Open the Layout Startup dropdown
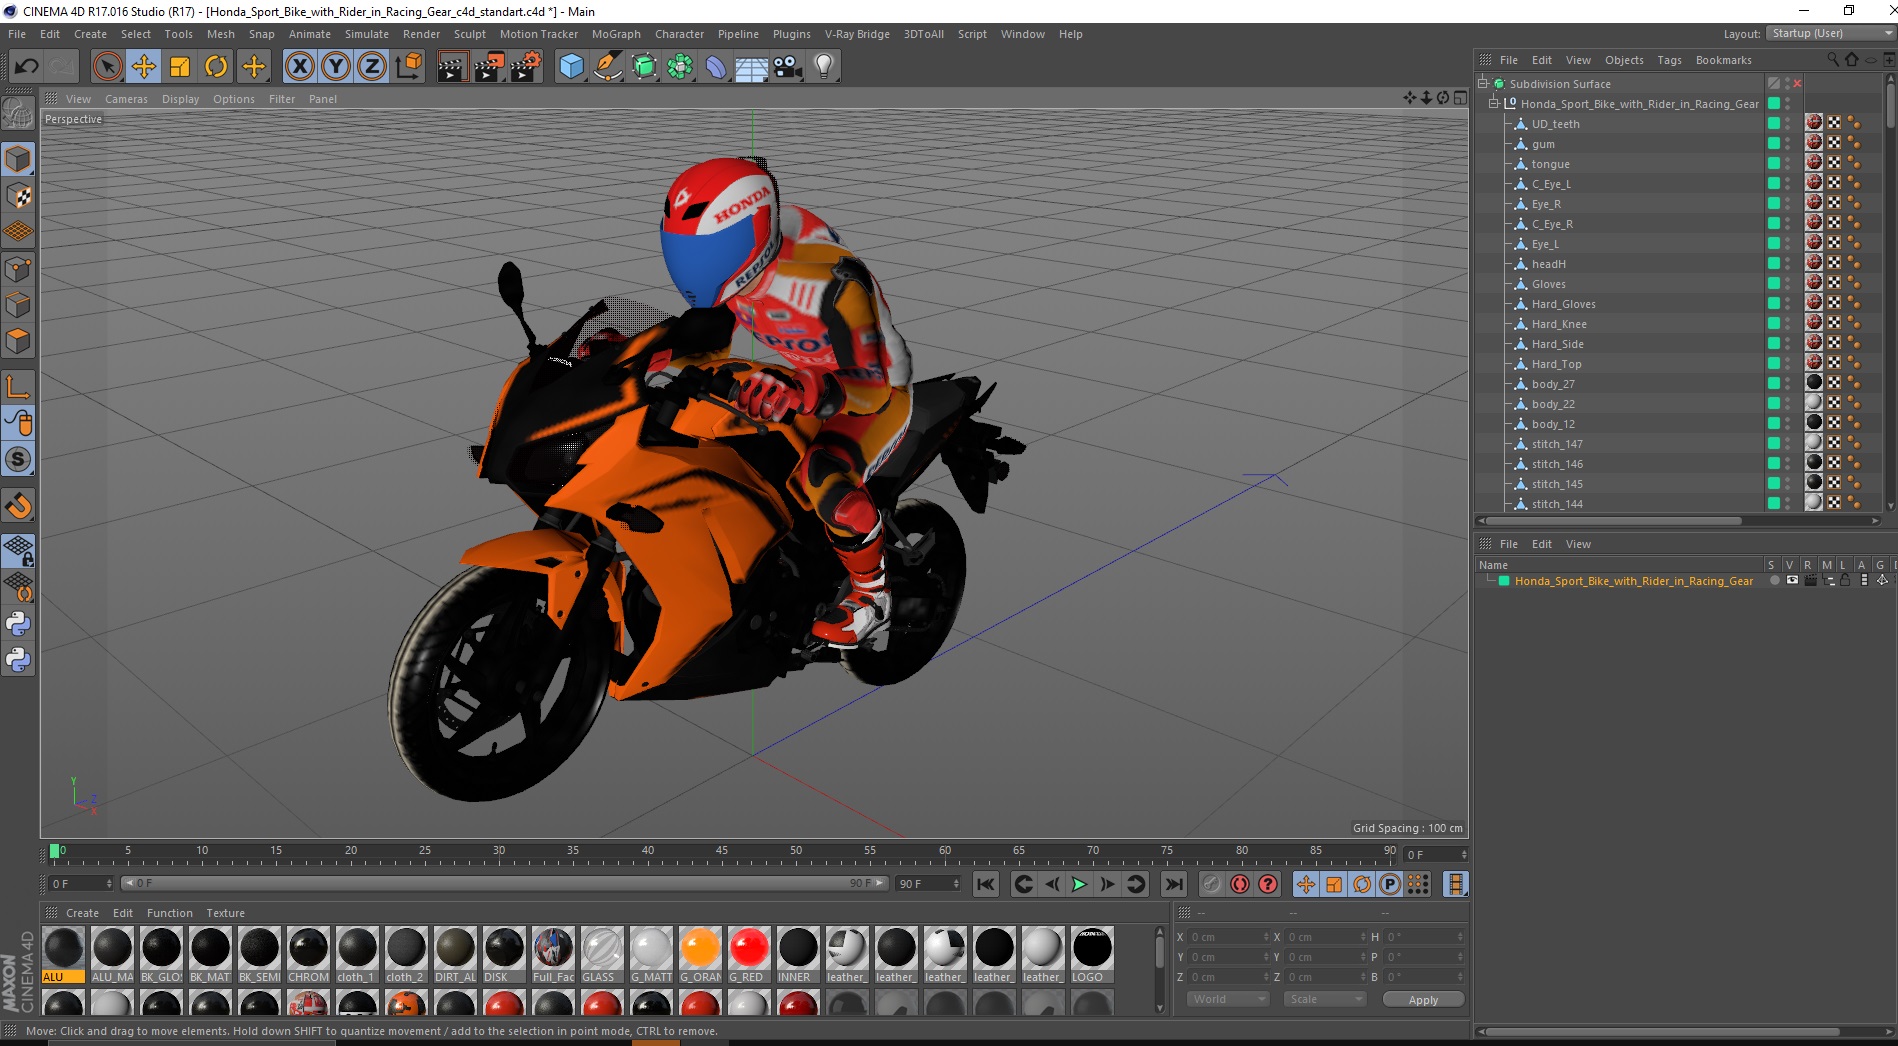1898x1046 pixels. click(1830, 33)
